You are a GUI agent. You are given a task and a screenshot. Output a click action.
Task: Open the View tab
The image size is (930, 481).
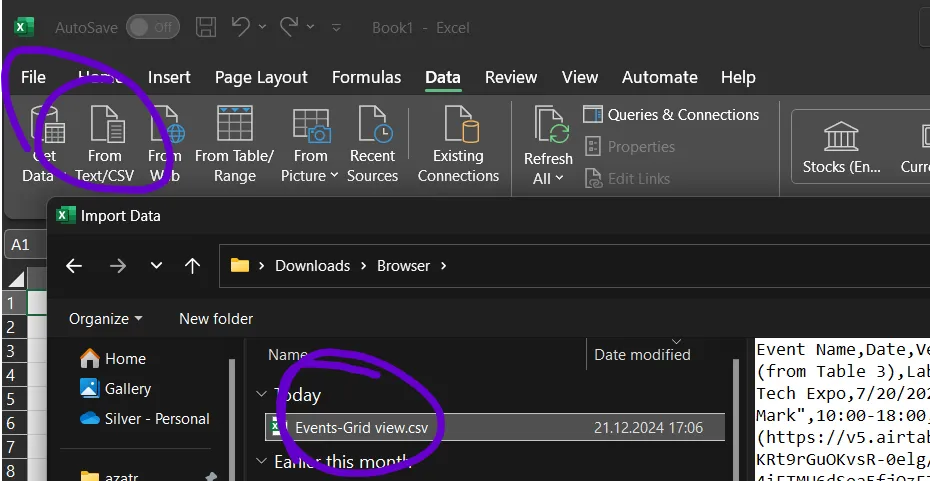[x=579, y=77]
